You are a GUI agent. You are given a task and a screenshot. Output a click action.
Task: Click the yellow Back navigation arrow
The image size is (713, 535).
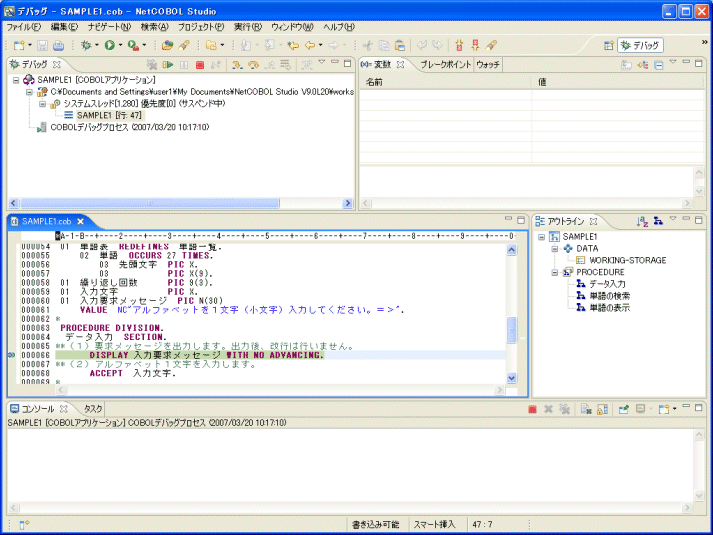[310, 45]
